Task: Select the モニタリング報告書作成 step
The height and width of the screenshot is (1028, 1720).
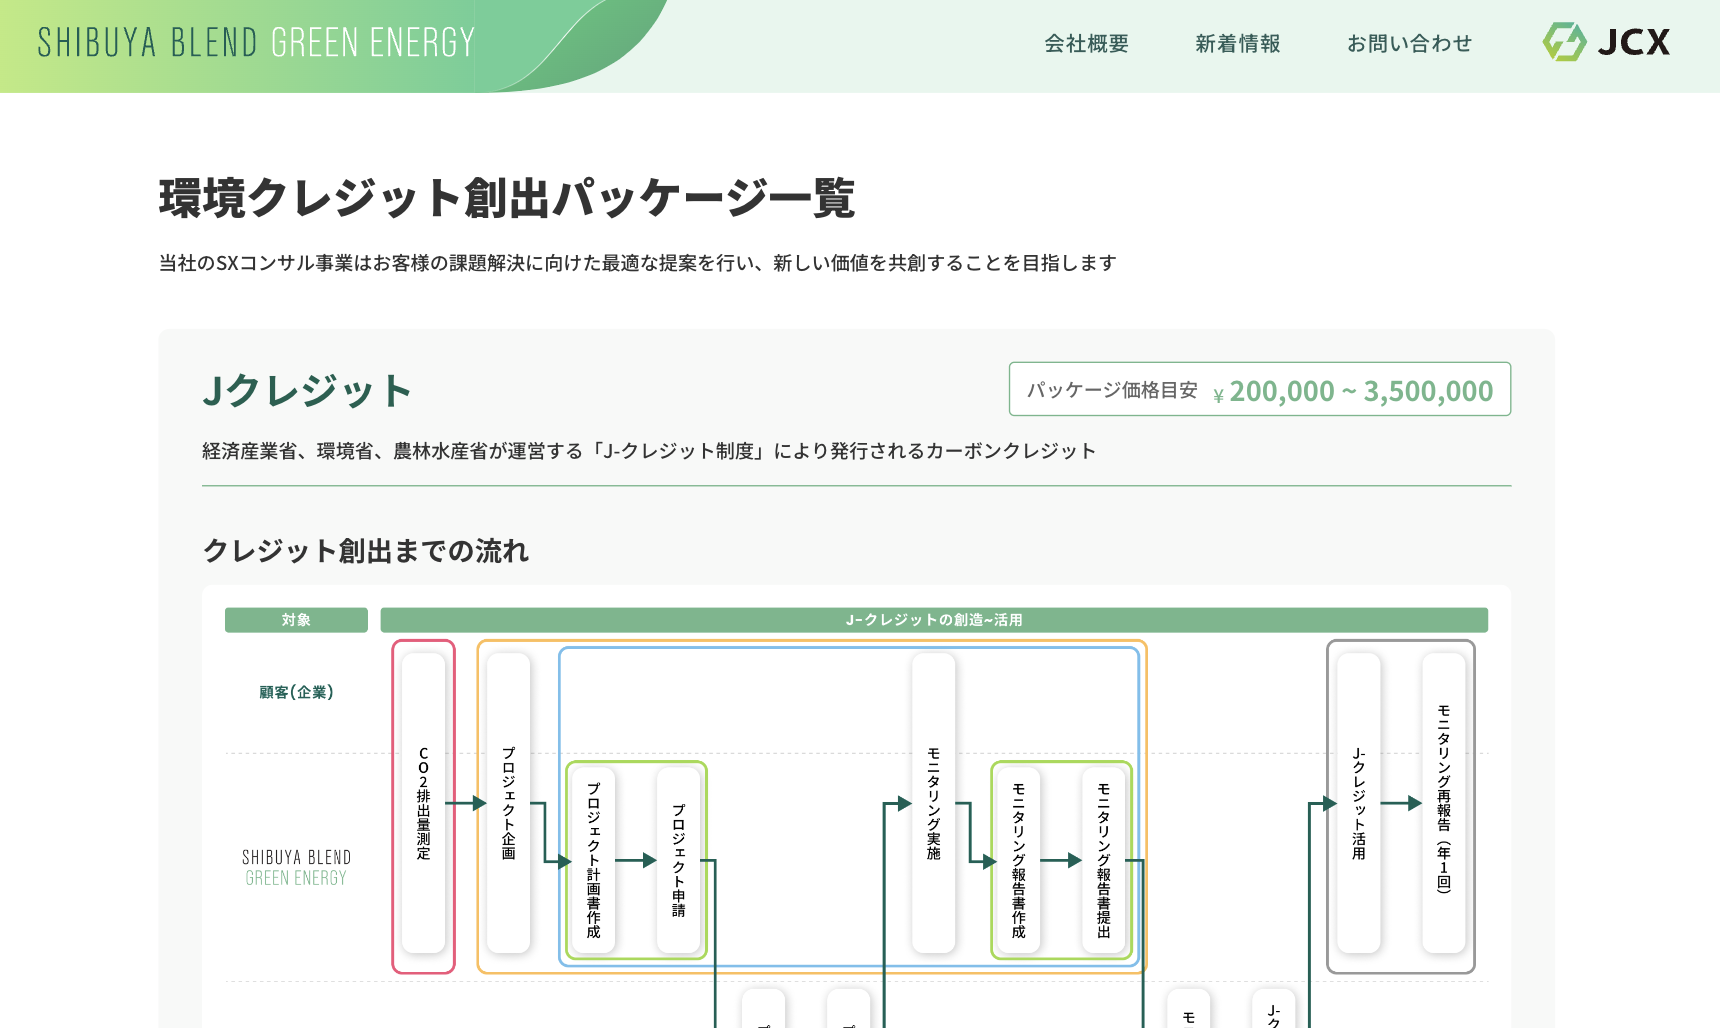Action: (1018, 860)
